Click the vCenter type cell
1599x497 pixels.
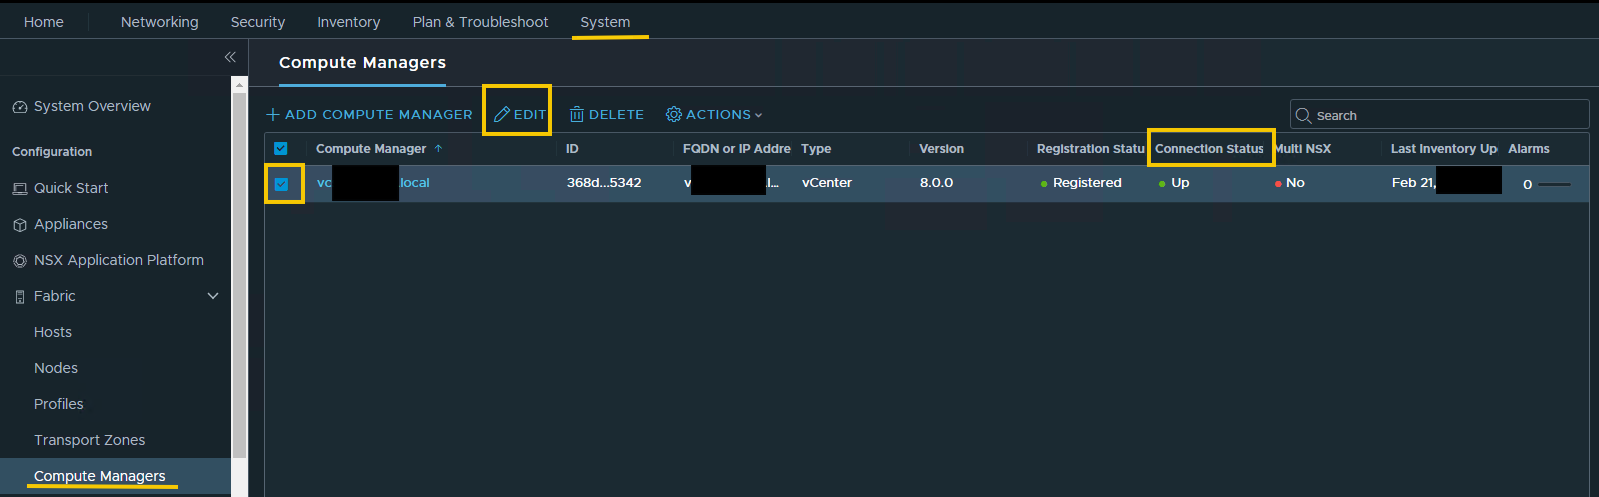pyautogui.click(x=827, y=183)
